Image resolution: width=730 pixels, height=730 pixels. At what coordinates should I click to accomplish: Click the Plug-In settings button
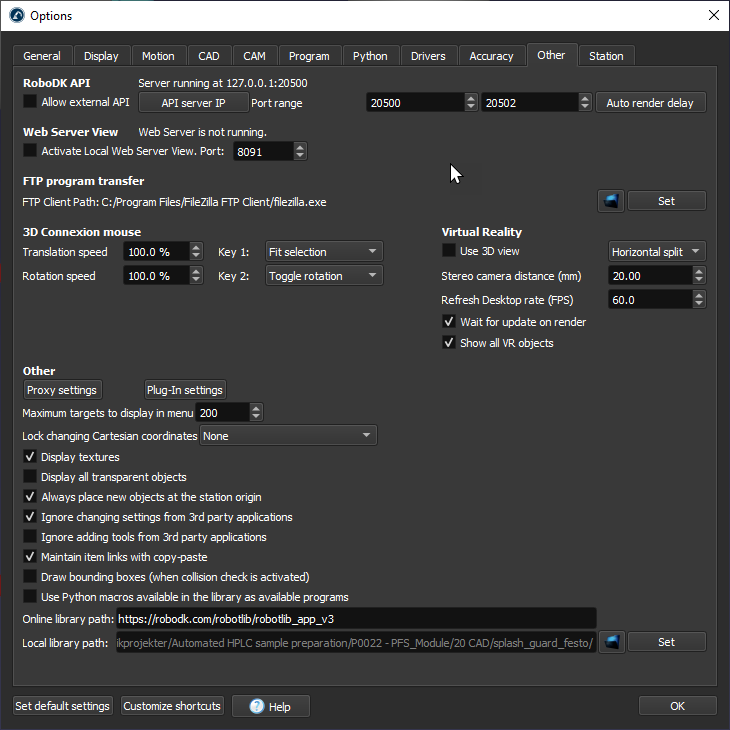(185, 390)
